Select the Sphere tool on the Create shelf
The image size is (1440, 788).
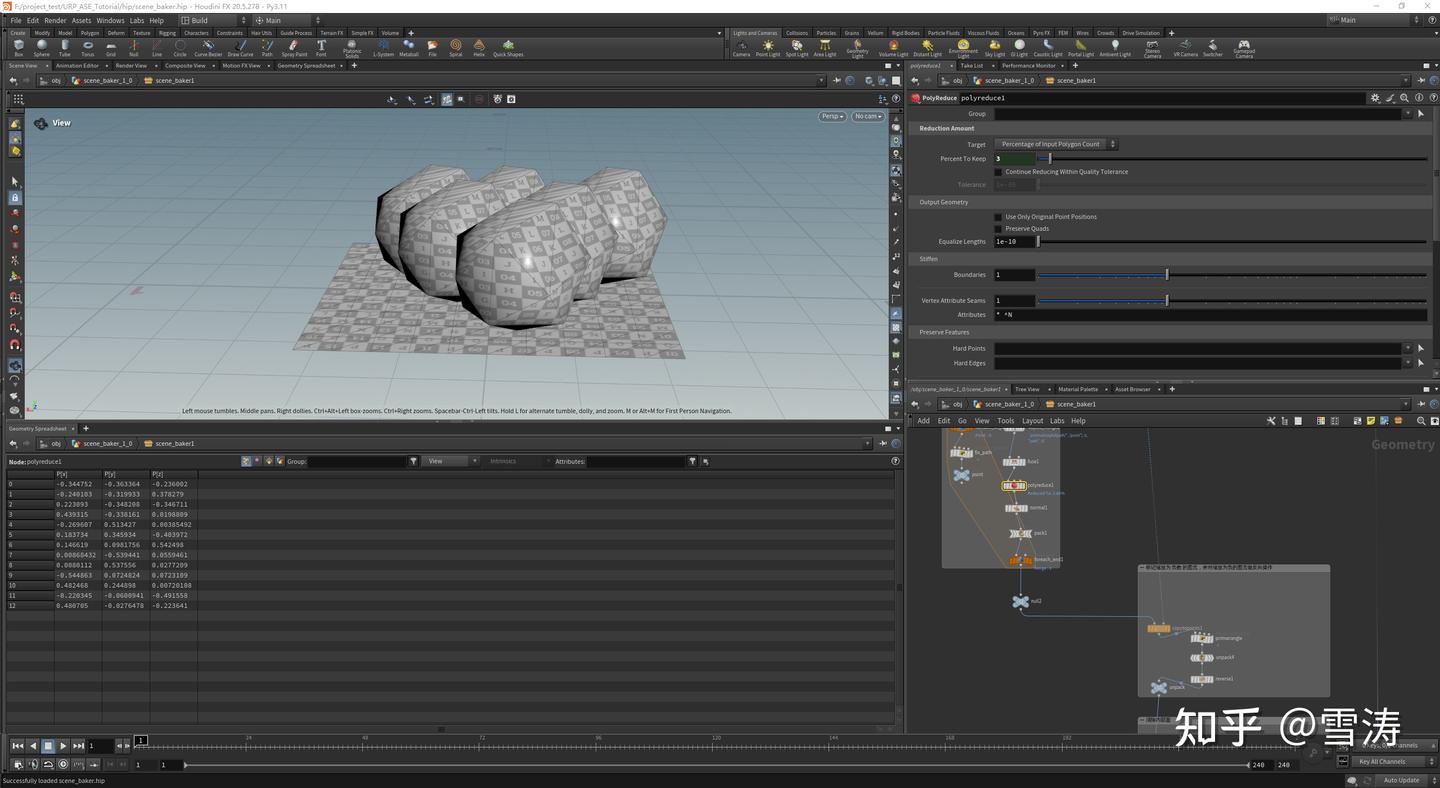point(41,46)
